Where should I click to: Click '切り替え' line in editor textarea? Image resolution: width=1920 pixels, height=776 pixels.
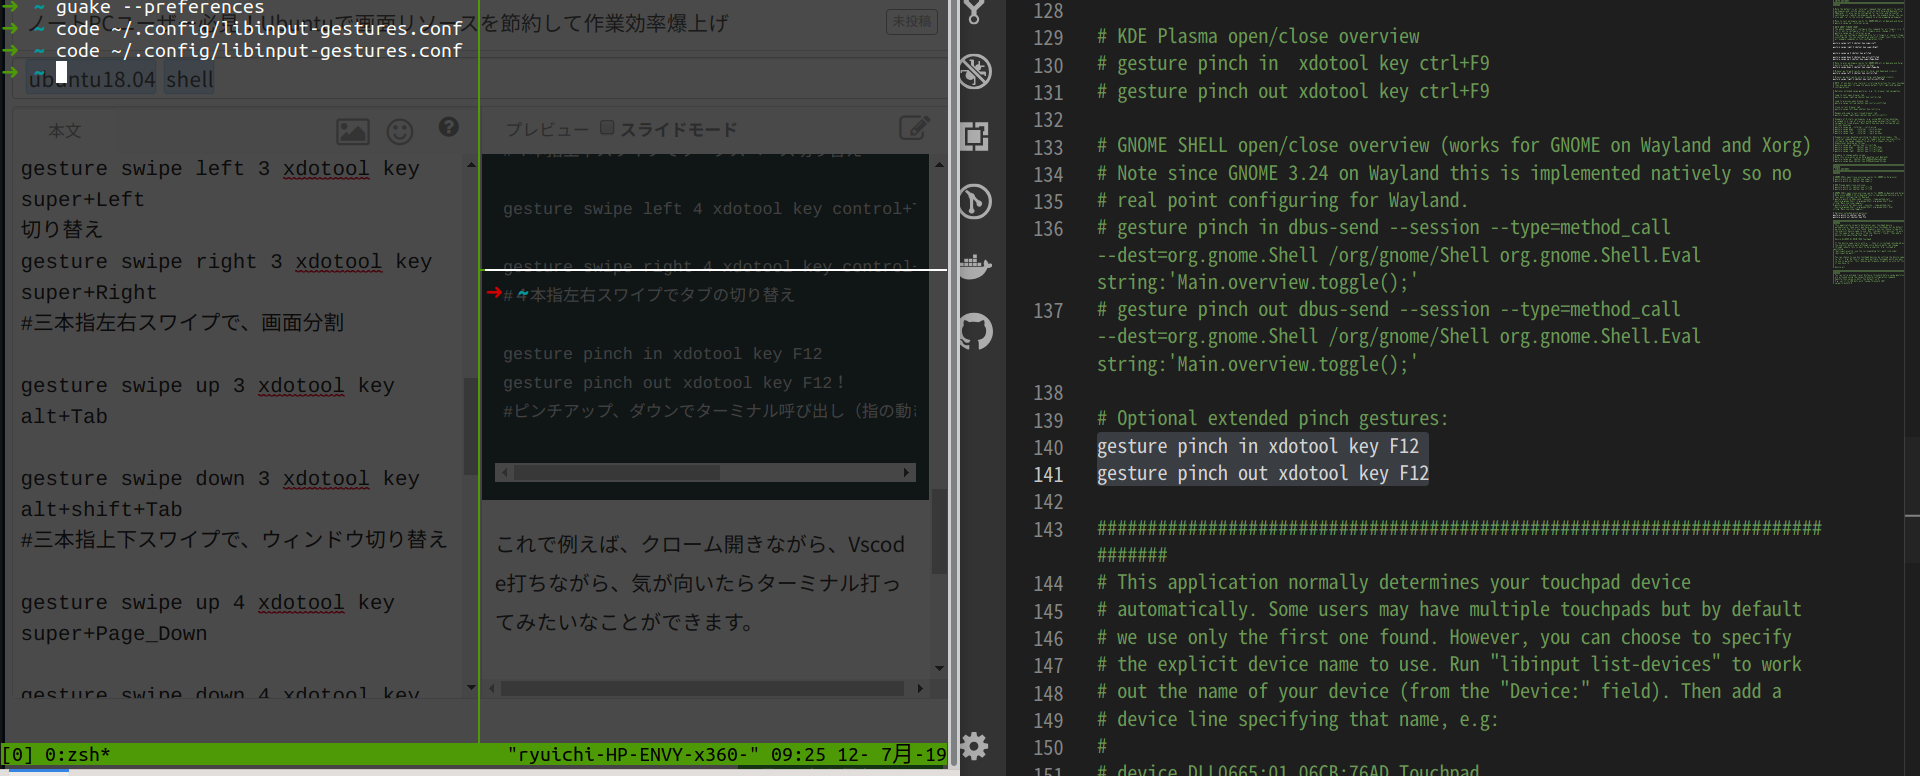coord(62,230)
